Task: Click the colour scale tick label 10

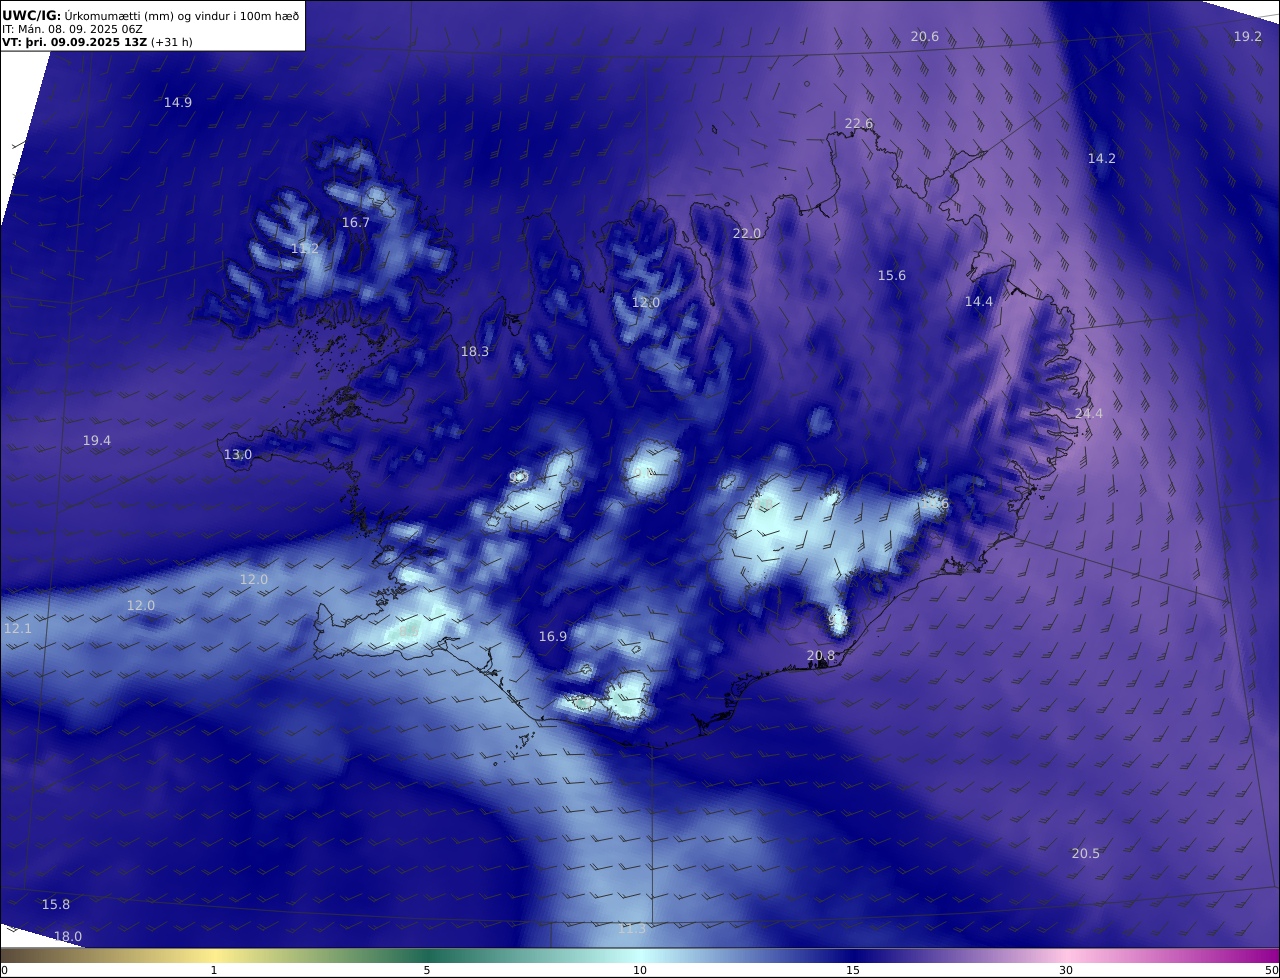Action: point(640,970)
